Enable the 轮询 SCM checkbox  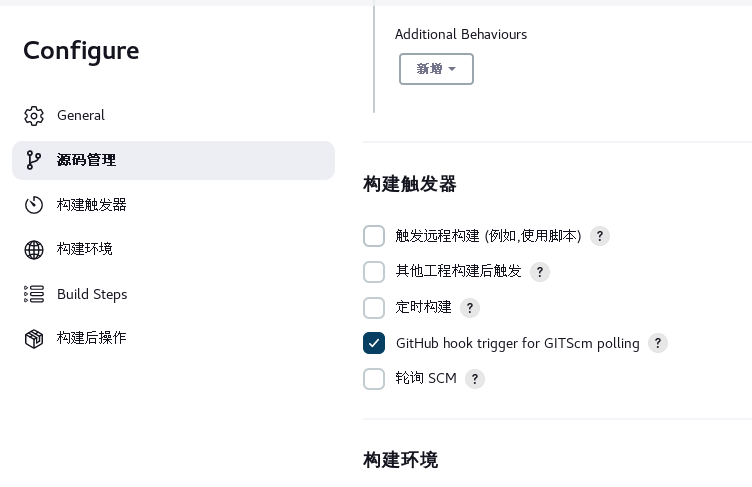click(x=374, y=379)
